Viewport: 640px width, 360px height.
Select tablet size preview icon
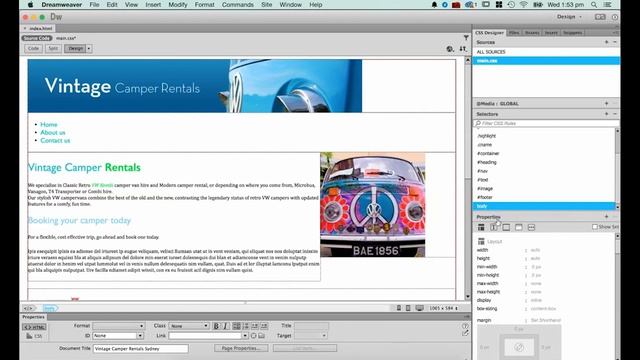click(x=408, y=308)
